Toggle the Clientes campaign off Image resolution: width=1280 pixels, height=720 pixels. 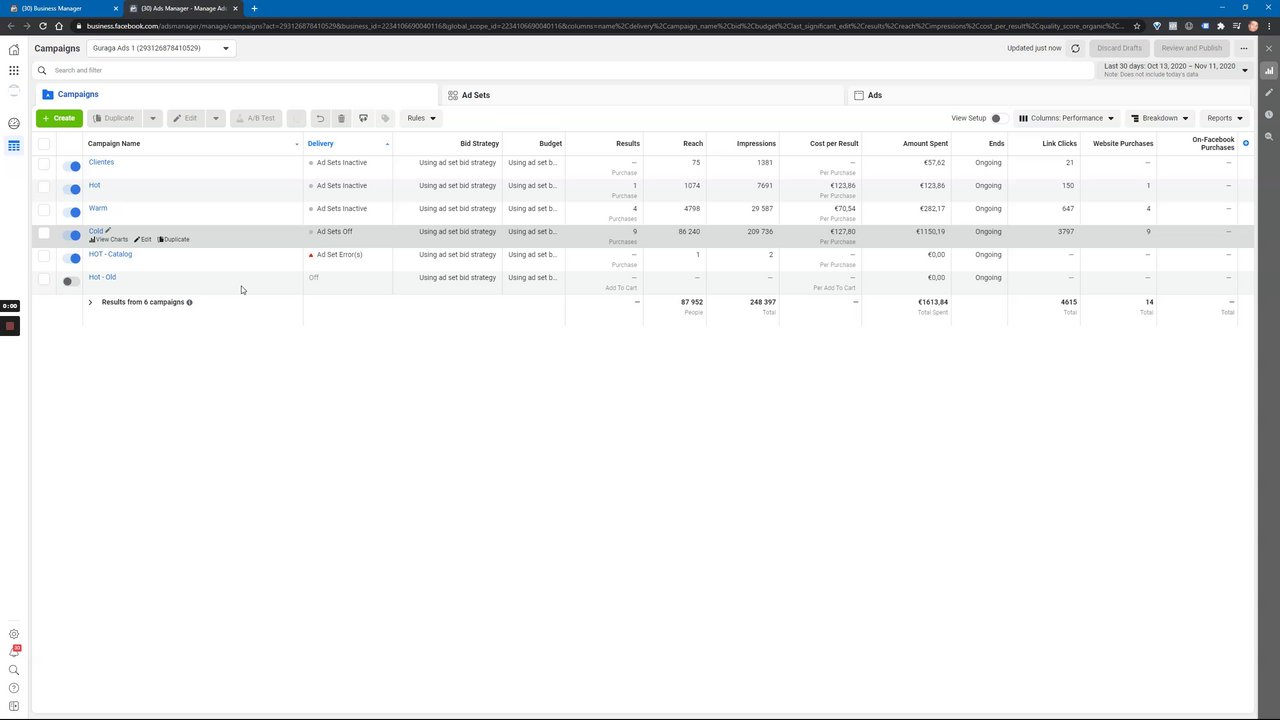click(x=71, y=166)
